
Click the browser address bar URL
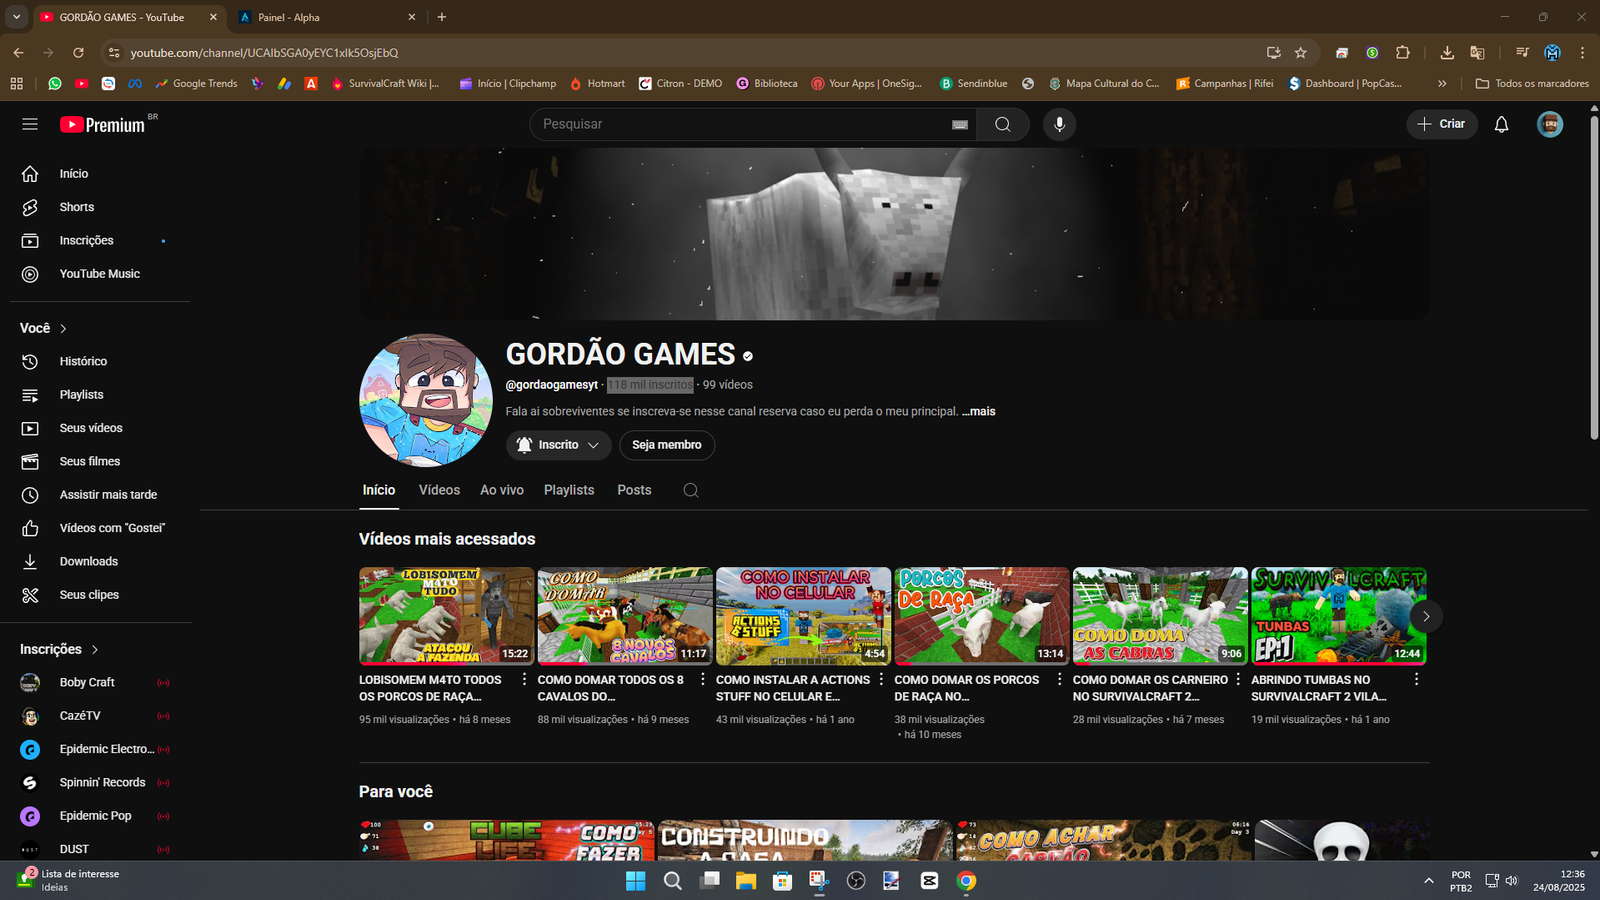(264, 52)
